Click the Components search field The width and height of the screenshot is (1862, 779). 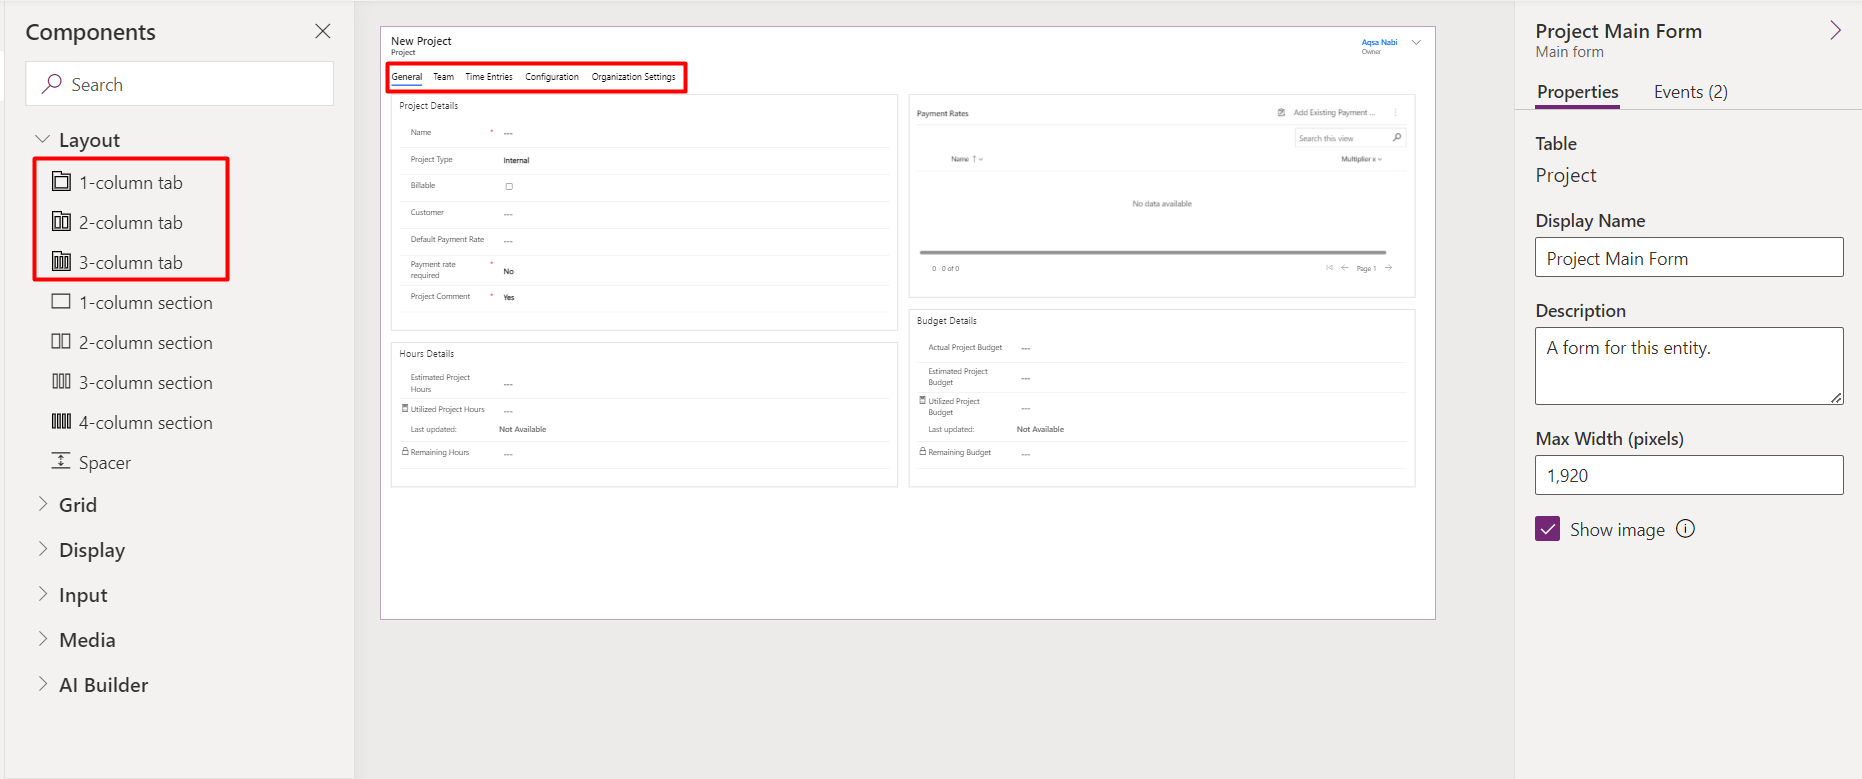[x=180, y=84]
